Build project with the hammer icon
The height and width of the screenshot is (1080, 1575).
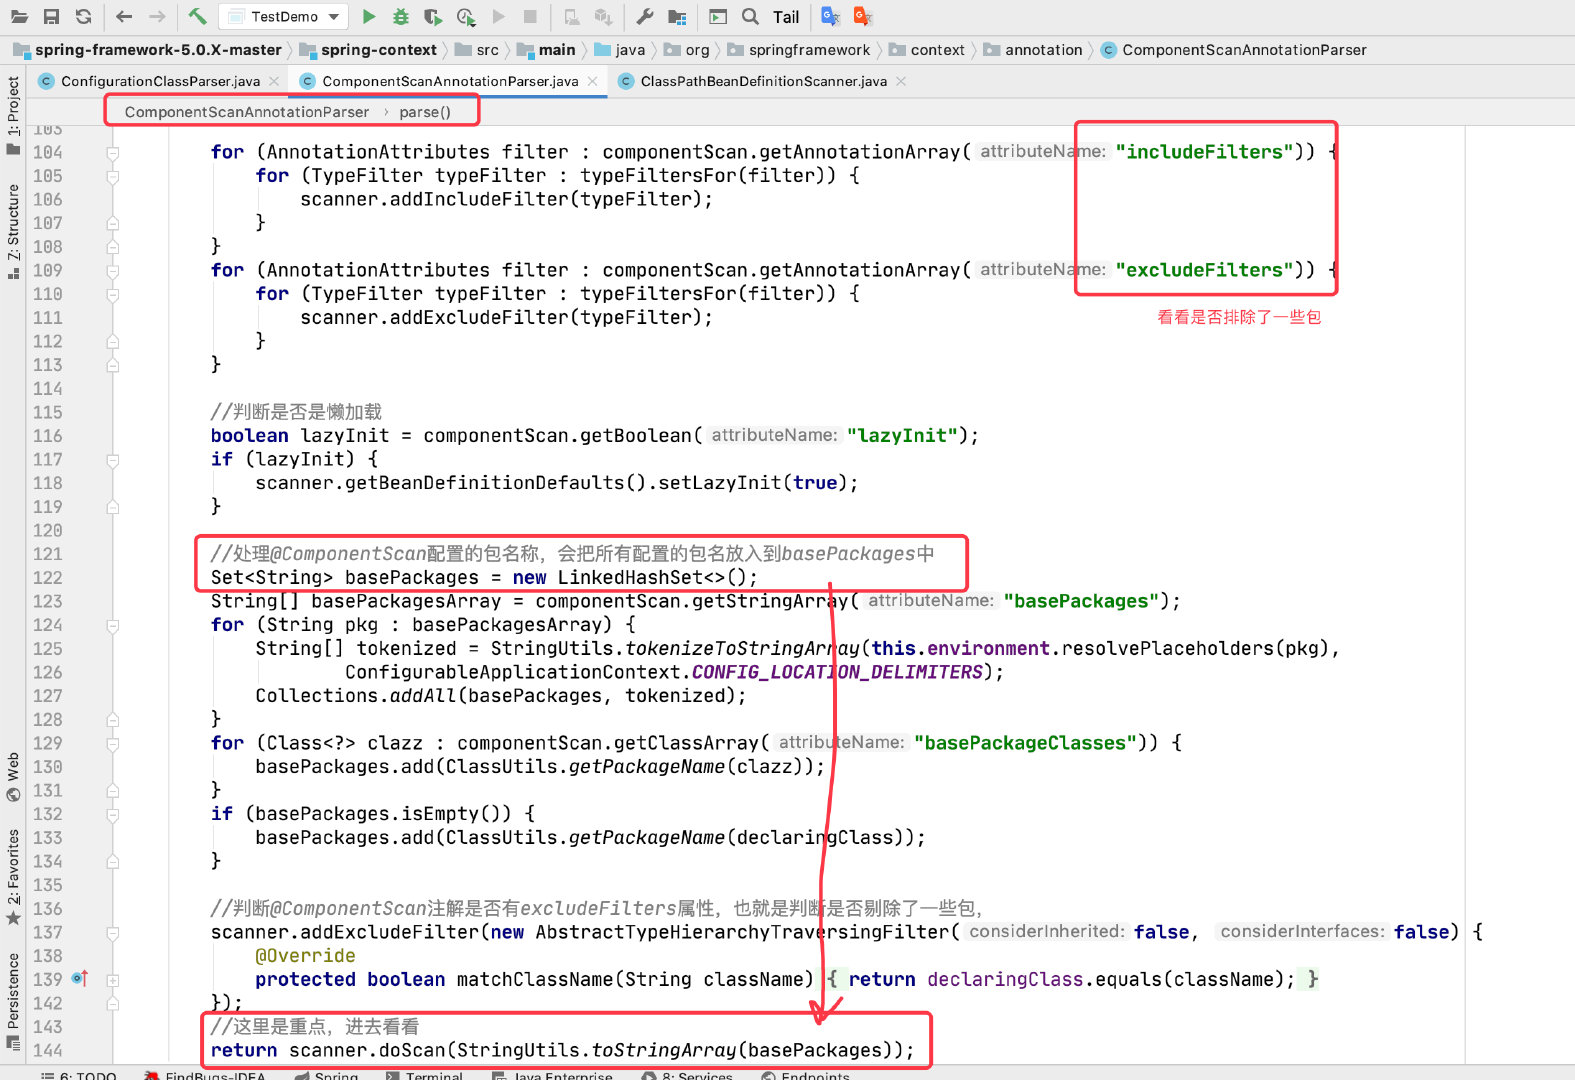pyautogui.click(x=197, y=16)
